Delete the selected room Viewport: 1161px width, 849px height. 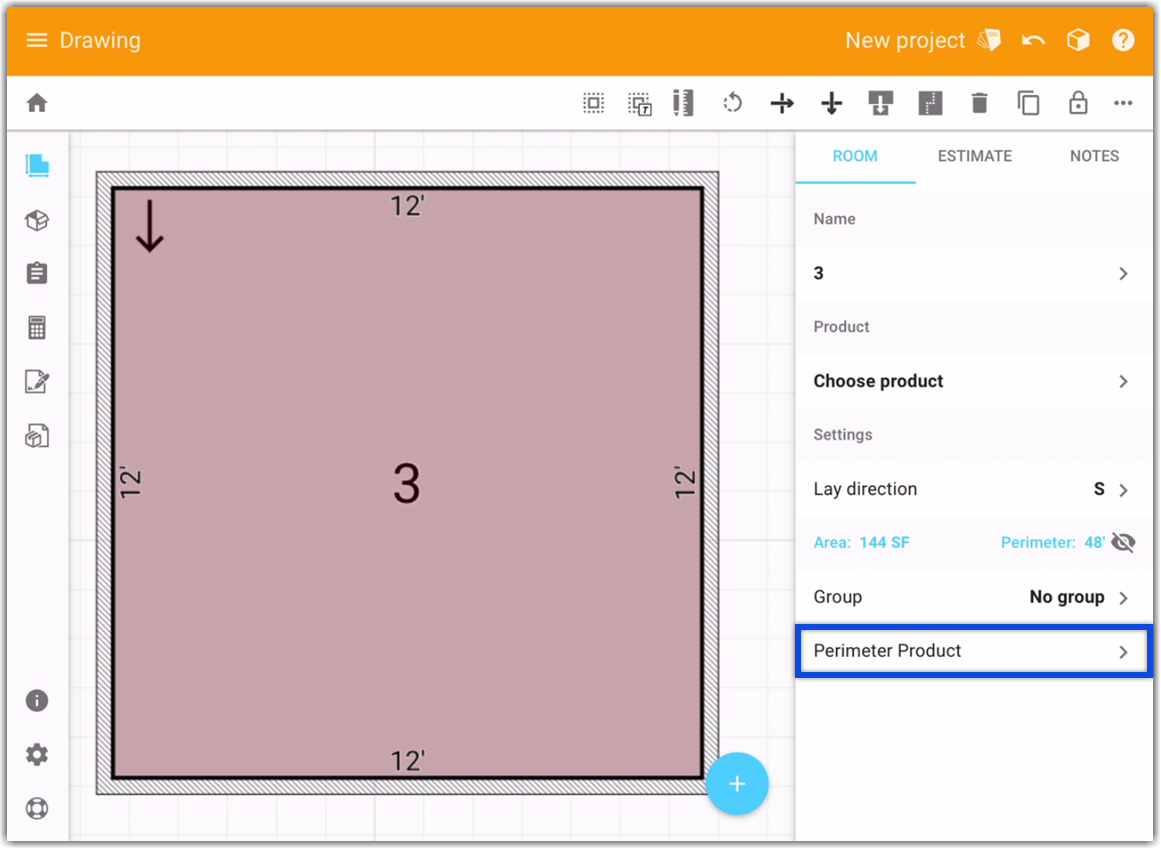point(980,103)
